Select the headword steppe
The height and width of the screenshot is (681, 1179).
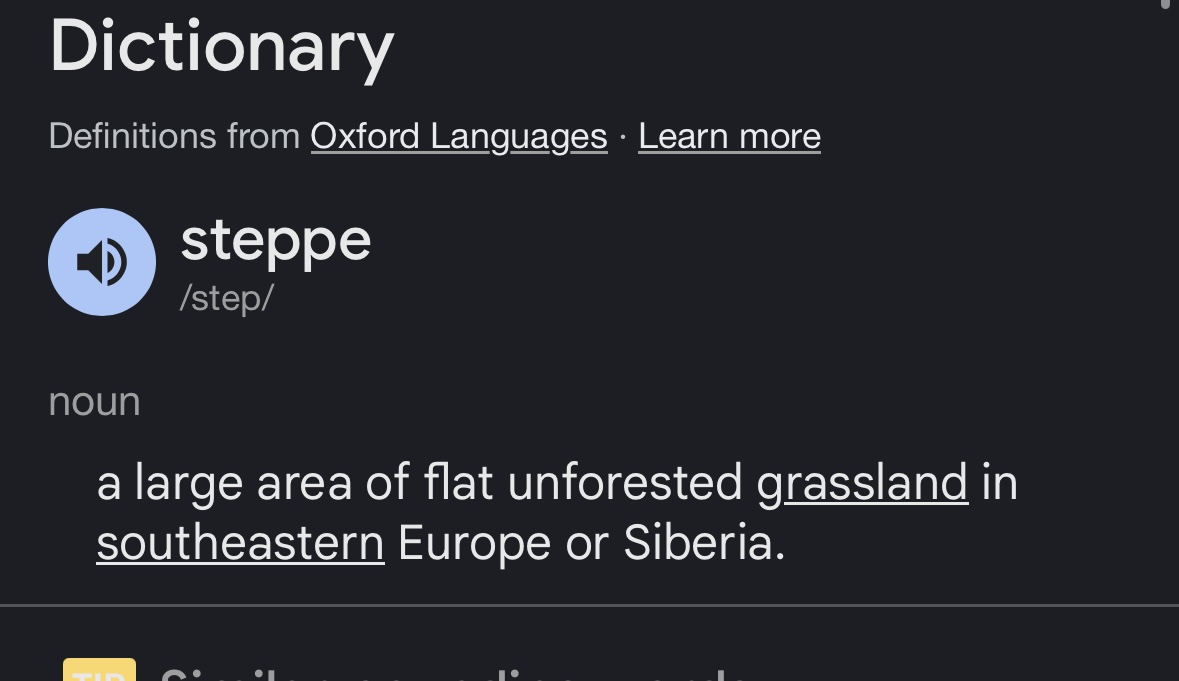click(275, 240)
